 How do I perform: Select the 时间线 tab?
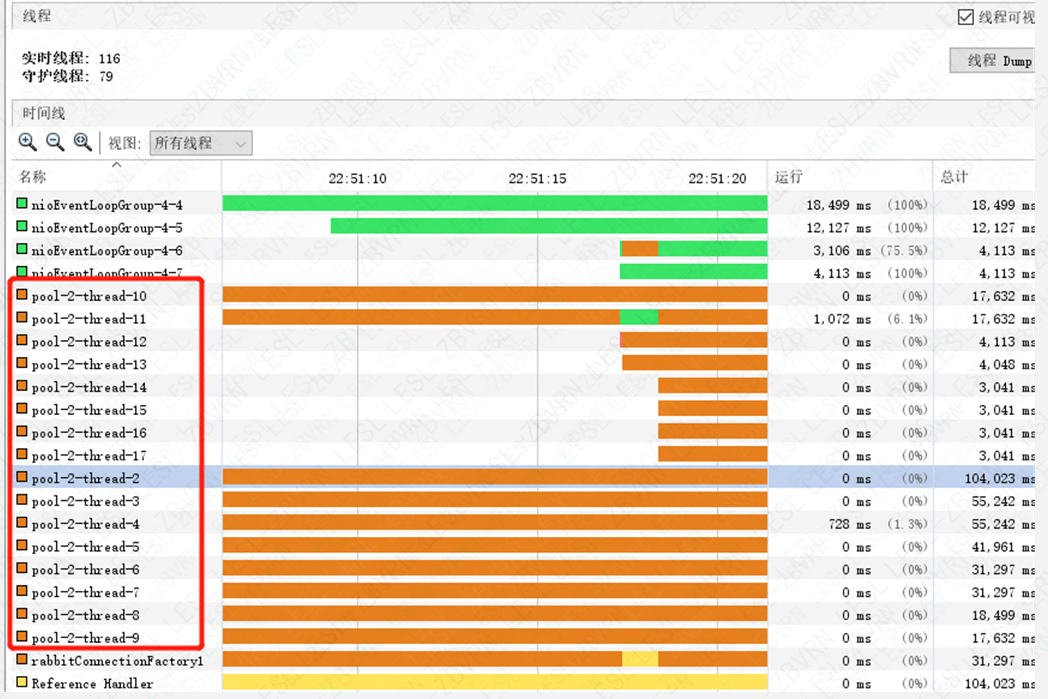43,113
